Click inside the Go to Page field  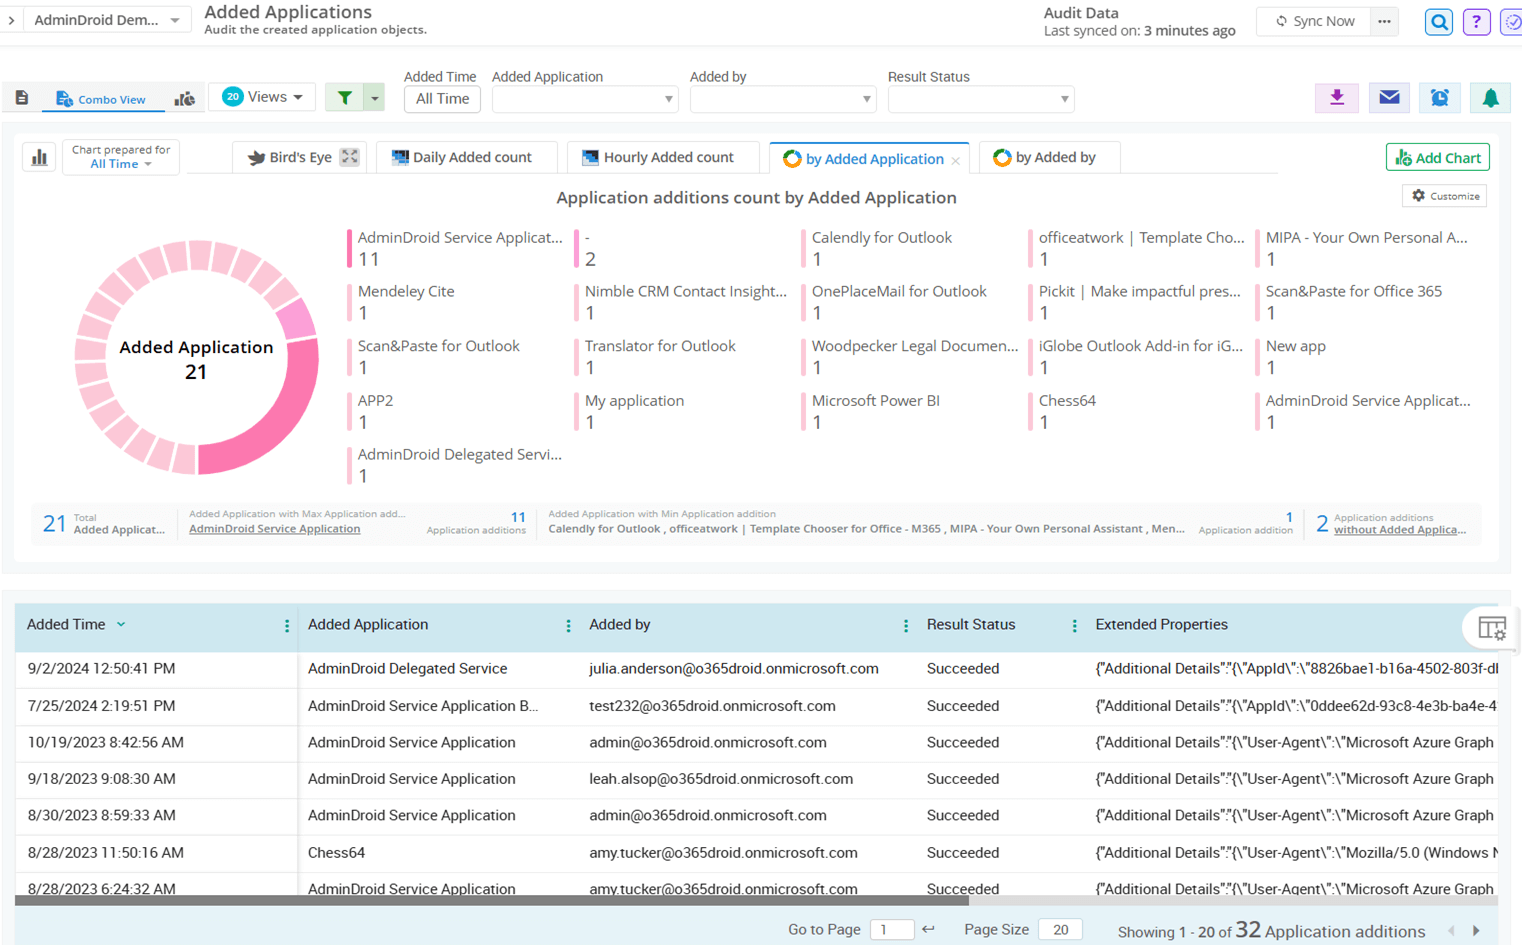(x=891, y=929)
